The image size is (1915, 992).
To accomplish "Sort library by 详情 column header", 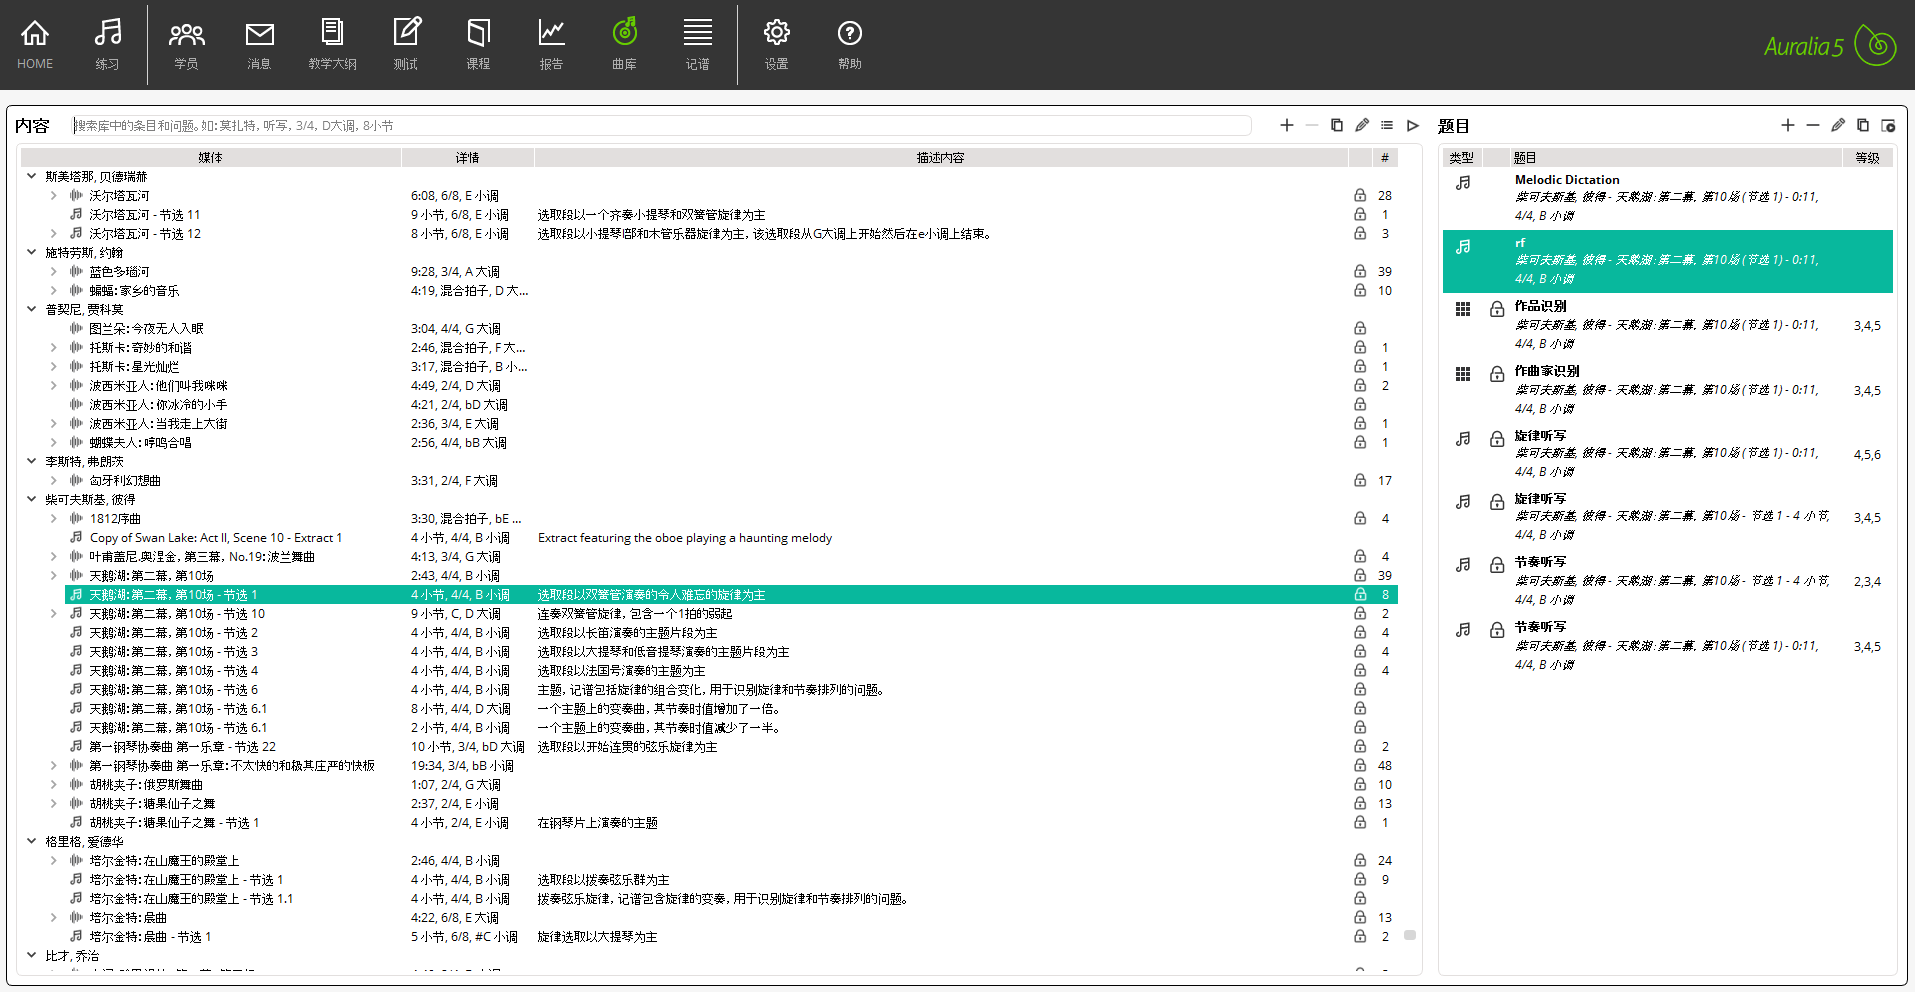I will pos(468,157).
